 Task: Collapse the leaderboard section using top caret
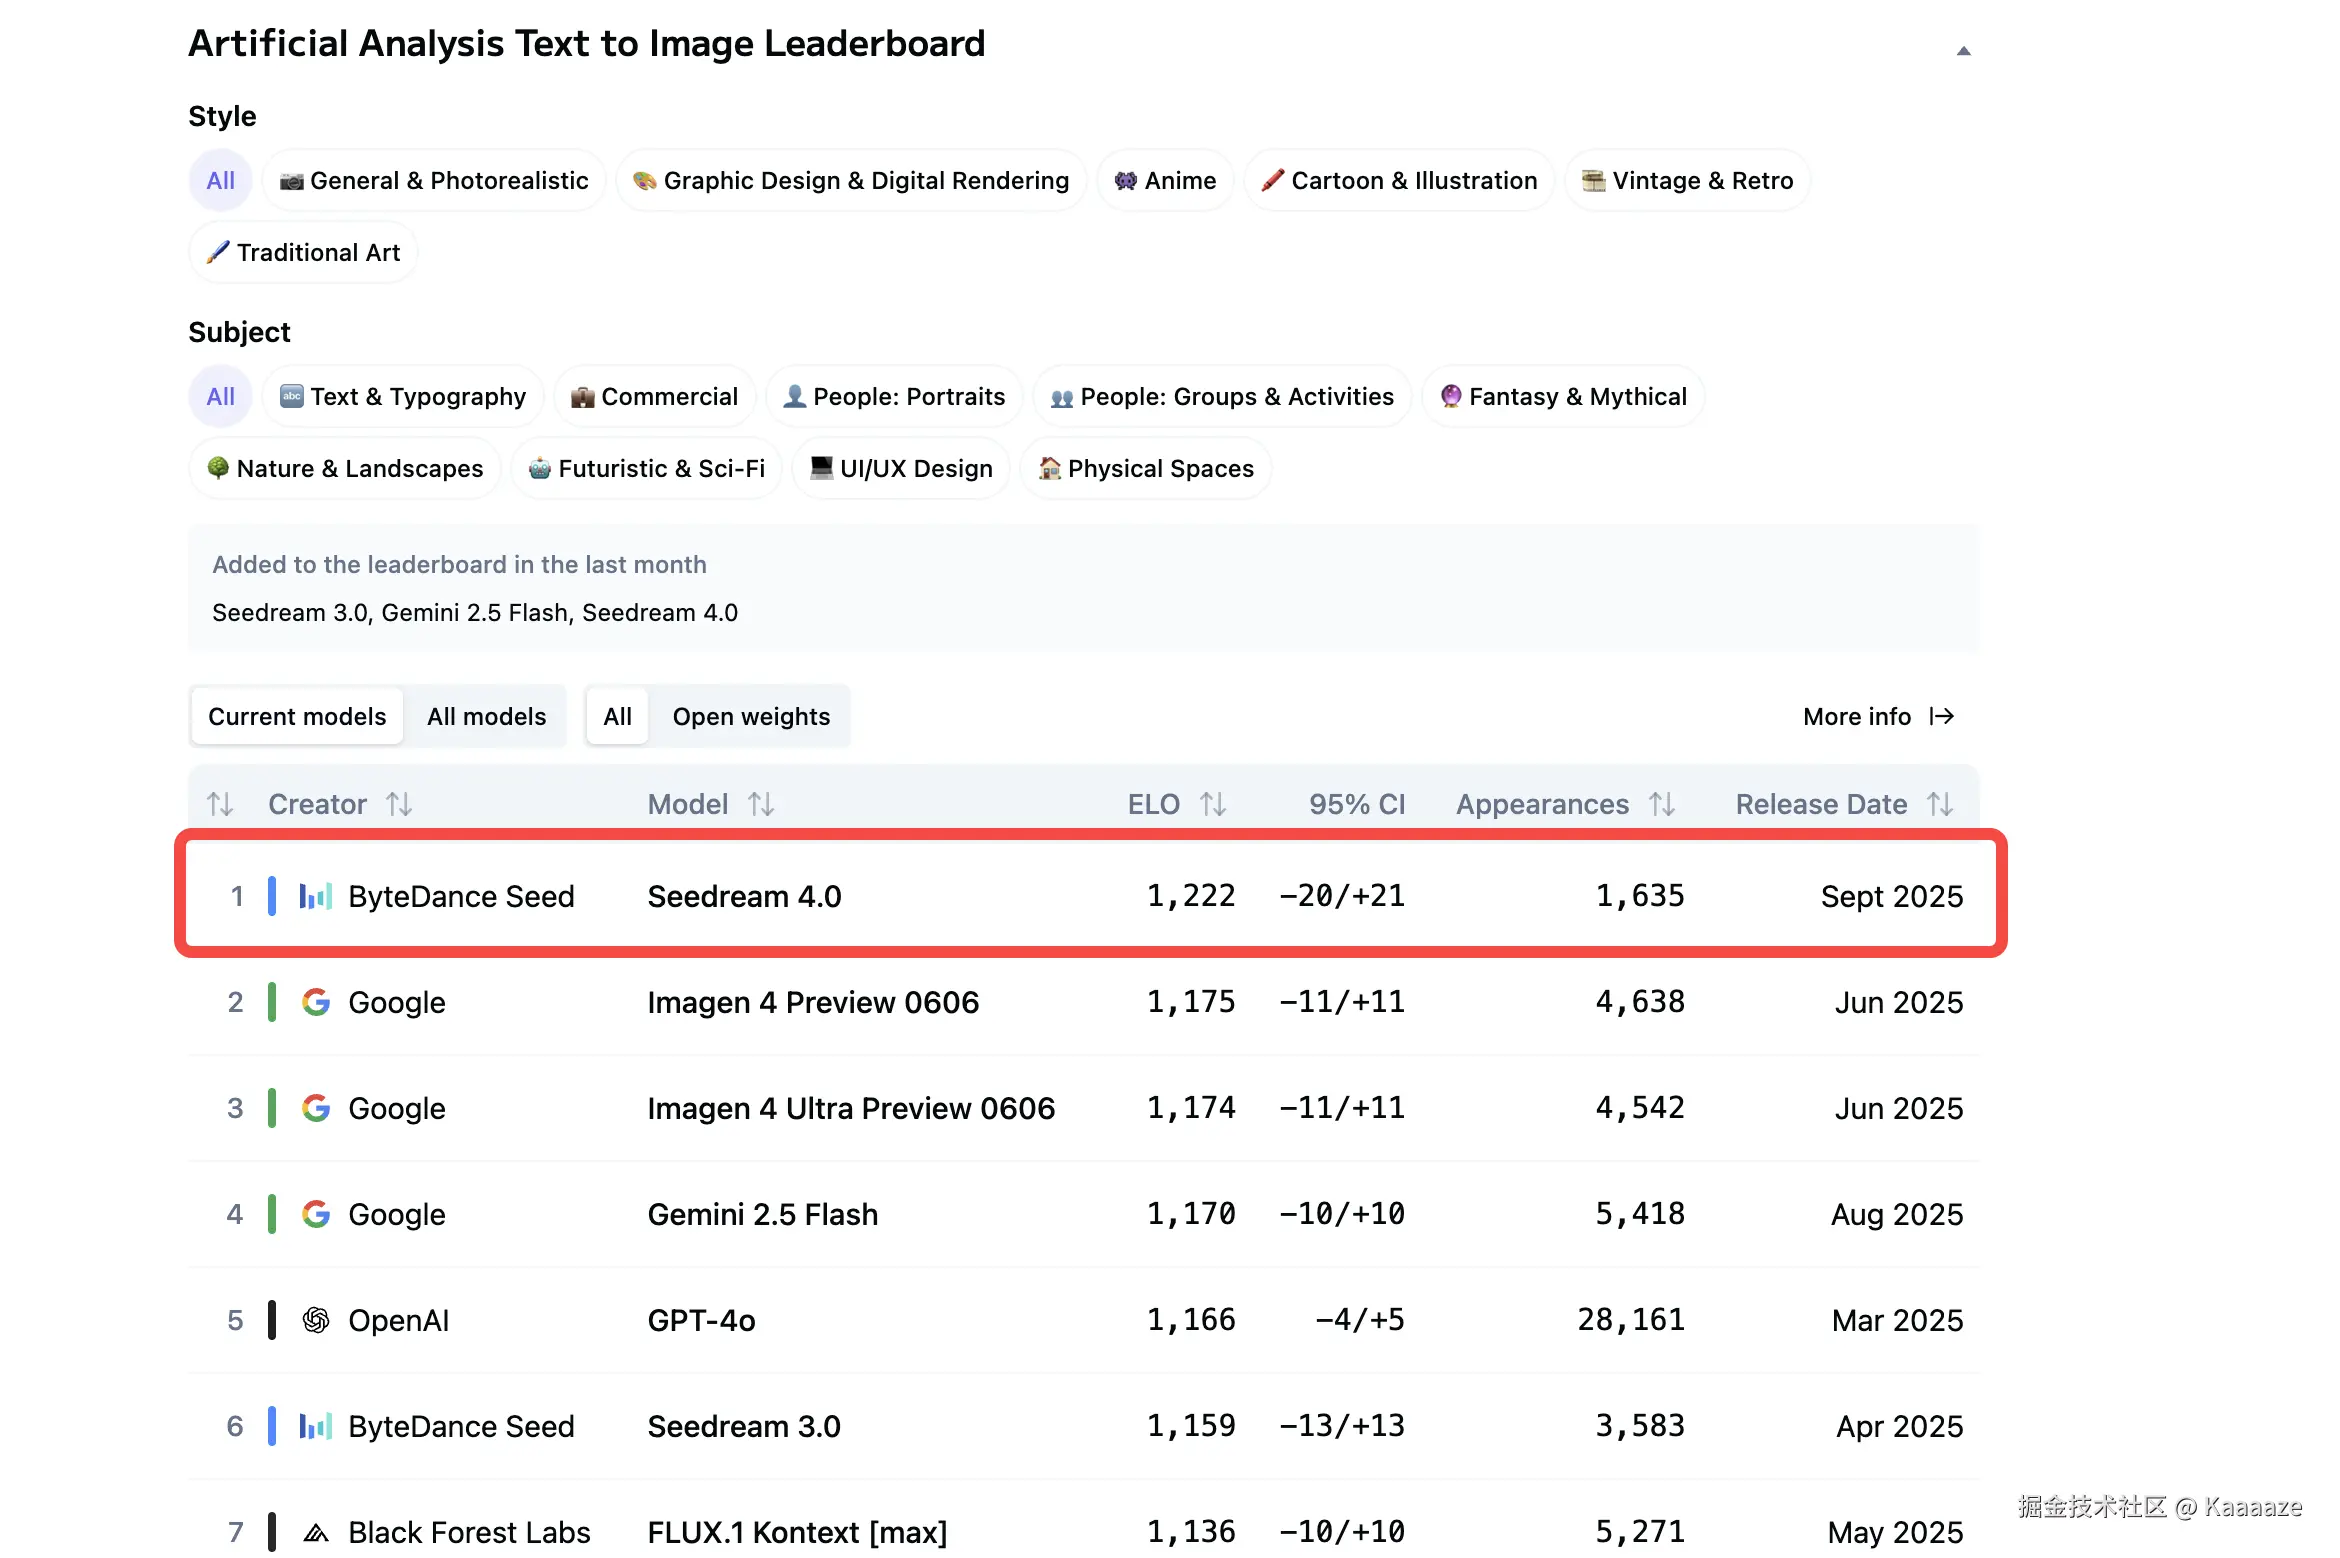(1963, 51)
